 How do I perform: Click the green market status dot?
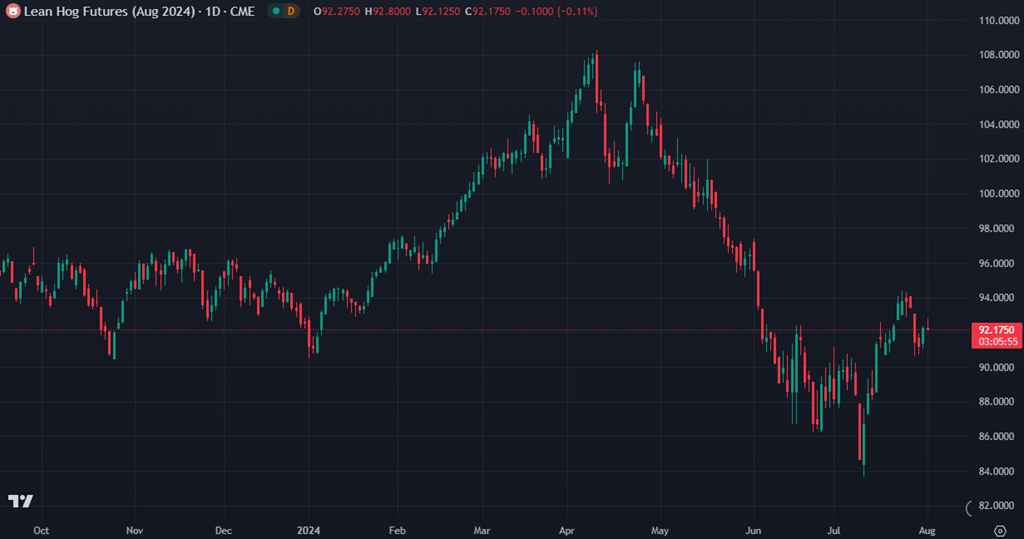(274, 10)
